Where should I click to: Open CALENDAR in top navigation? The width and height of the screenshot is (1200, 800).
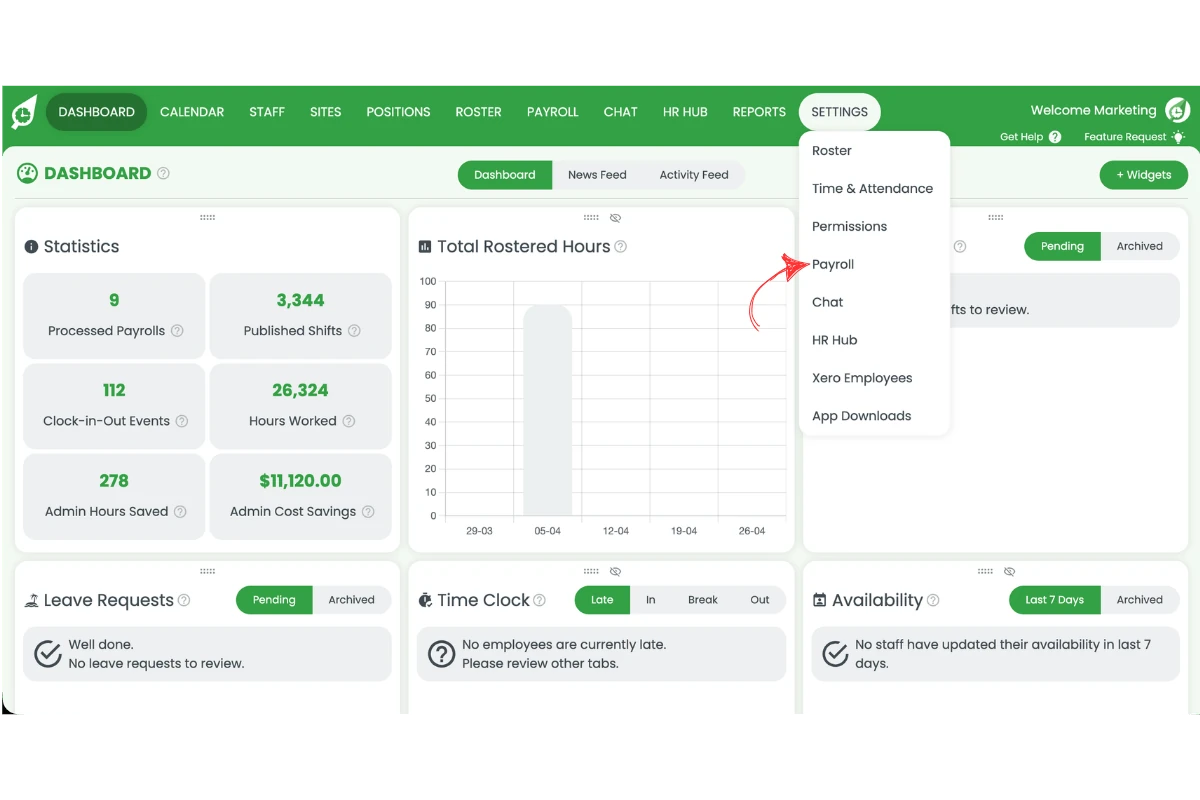[x=192, y=112]
